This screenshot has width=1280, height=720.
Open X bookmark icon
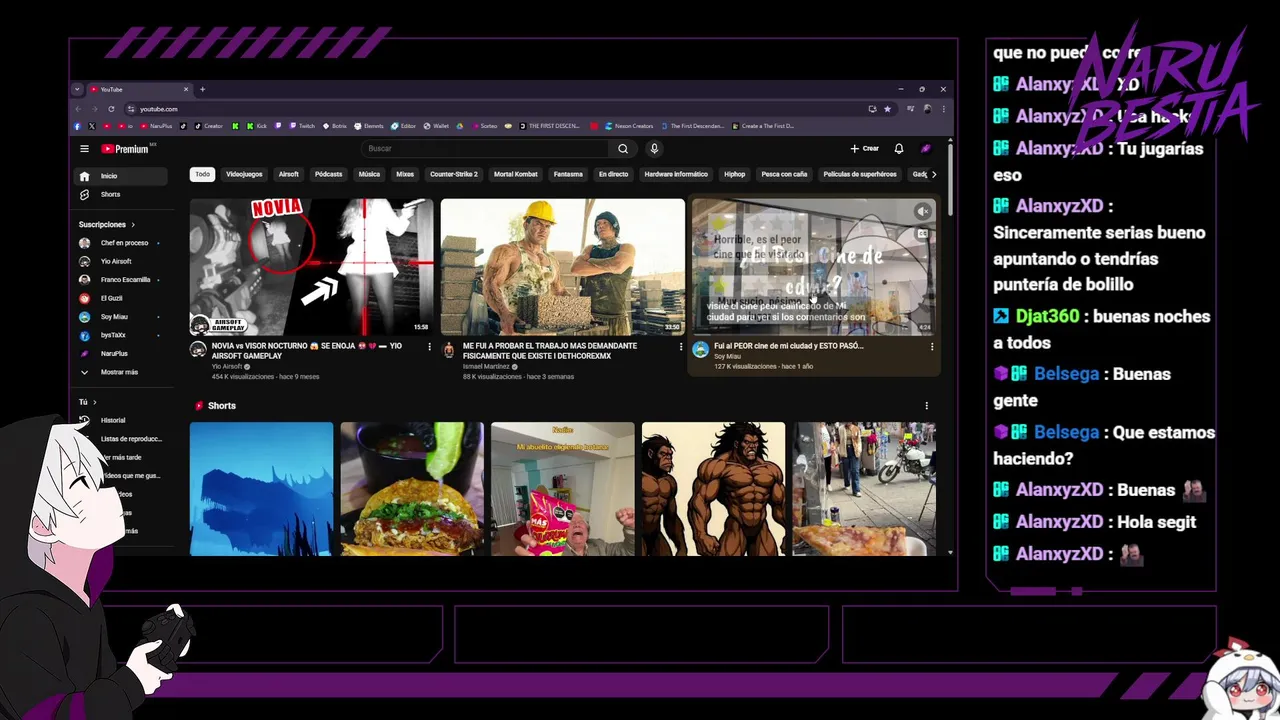tap(92, 126)
